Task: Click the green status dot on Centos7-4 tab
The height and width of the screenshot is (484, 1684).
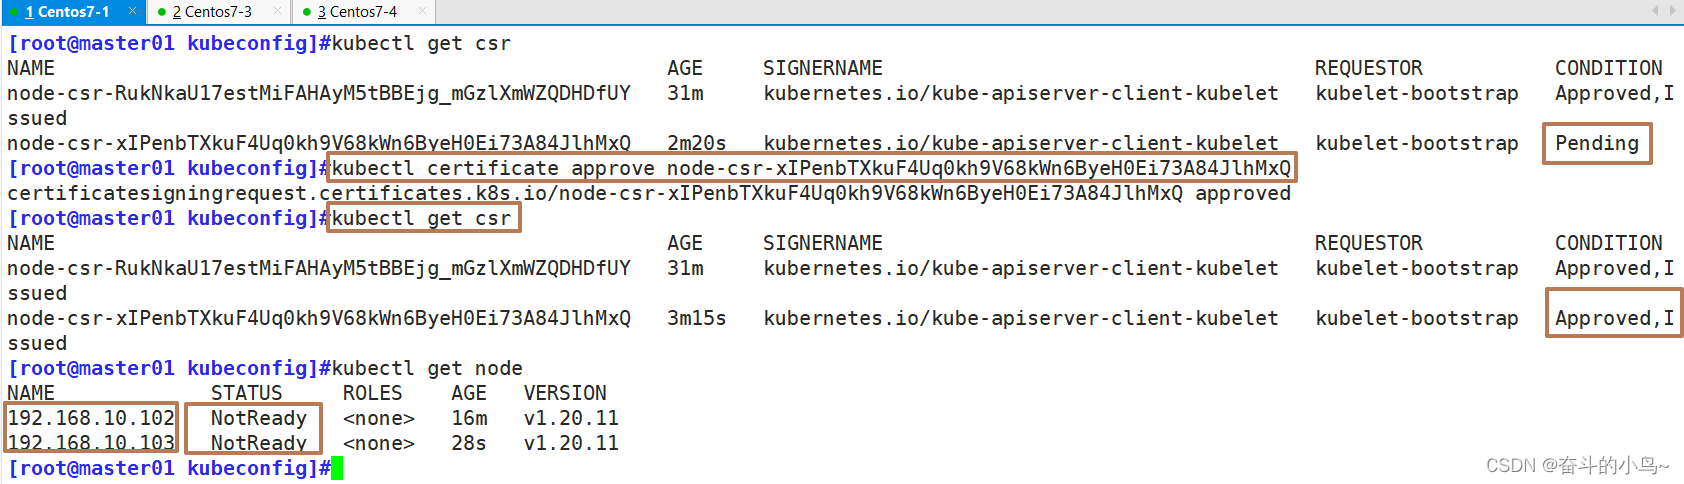Action: click(x=306, y=12)
